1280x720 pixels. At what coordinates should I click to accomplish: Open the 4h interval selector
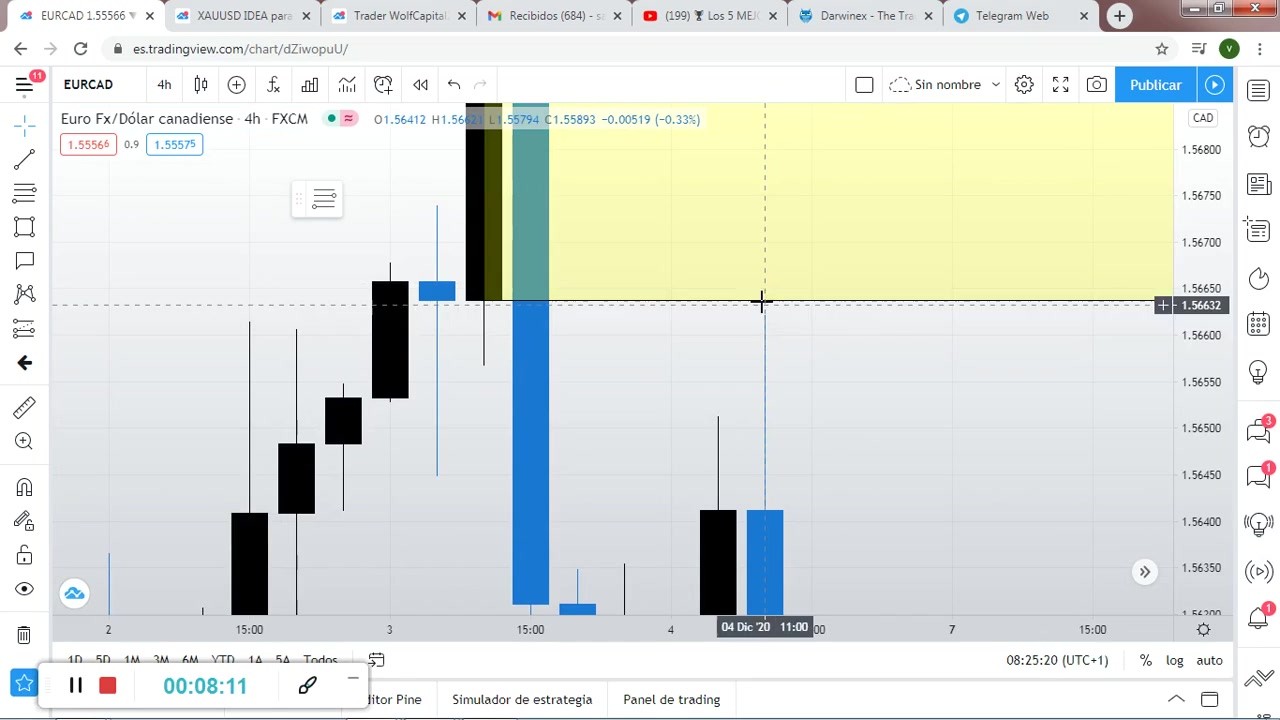[164, 85]
